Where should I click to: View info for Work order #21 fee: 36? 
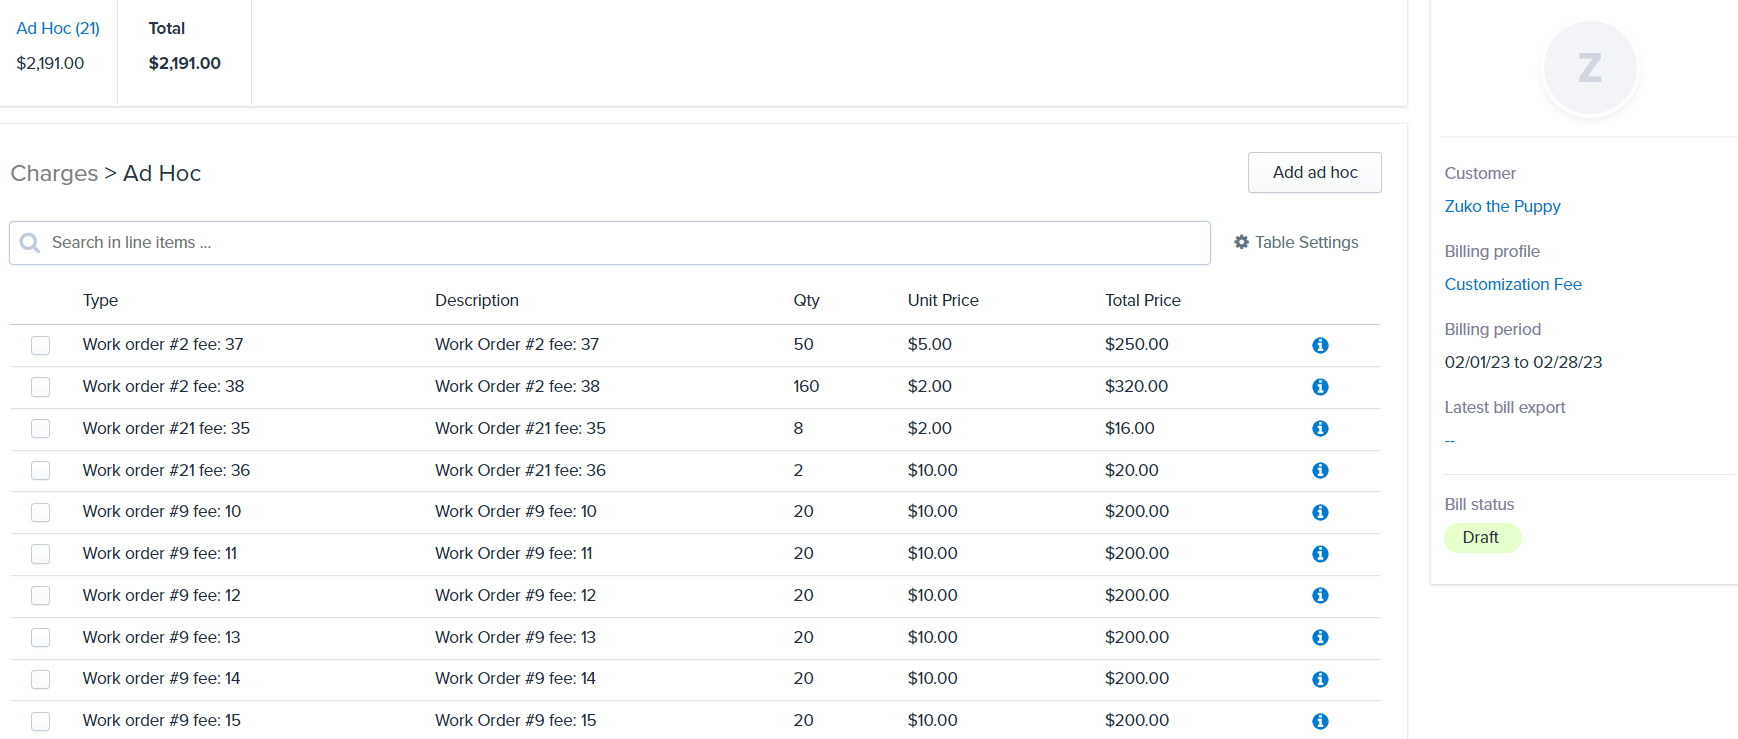pos(1320,470)
